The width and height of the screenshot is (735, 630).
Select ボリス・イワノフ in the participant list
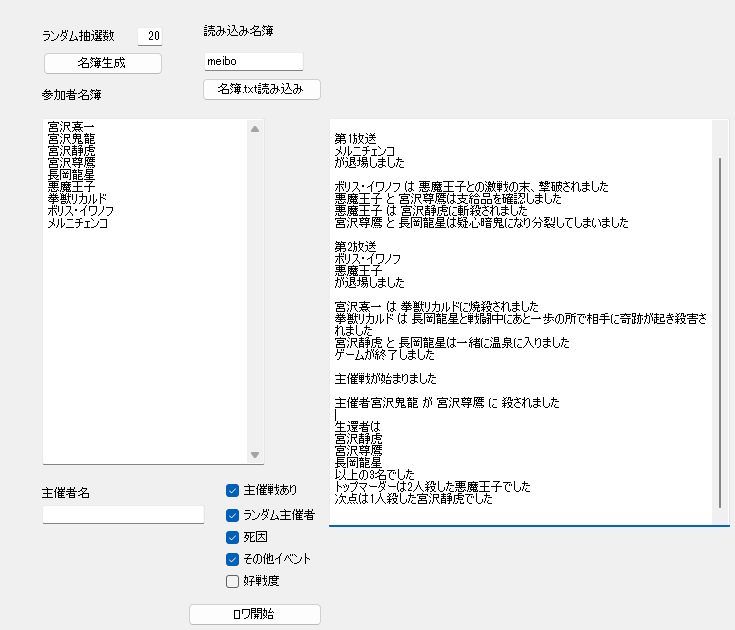coord(81,211)
